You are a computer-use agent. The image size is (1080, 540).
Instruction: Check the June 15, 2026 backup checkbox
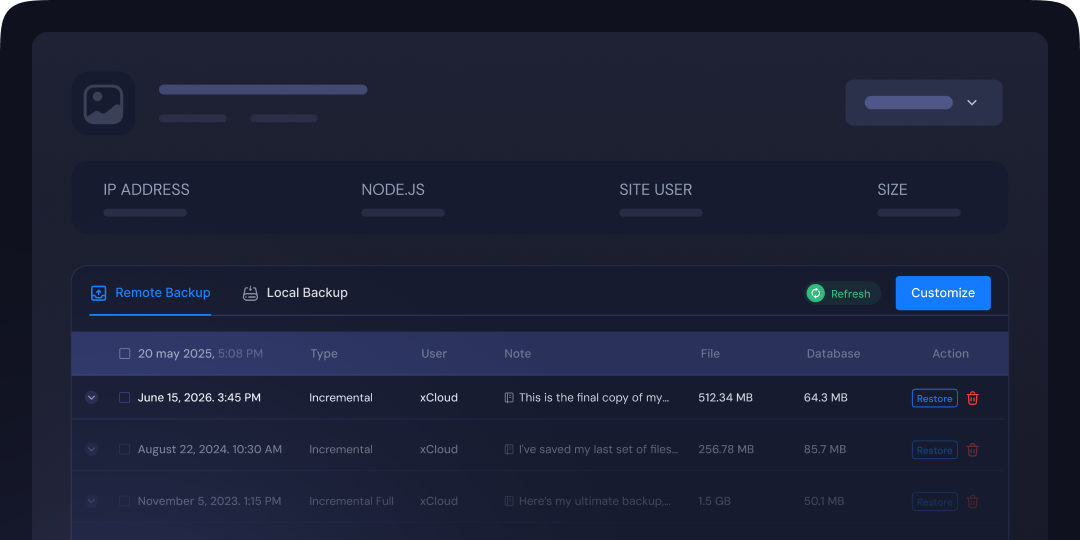pos(125,398)
